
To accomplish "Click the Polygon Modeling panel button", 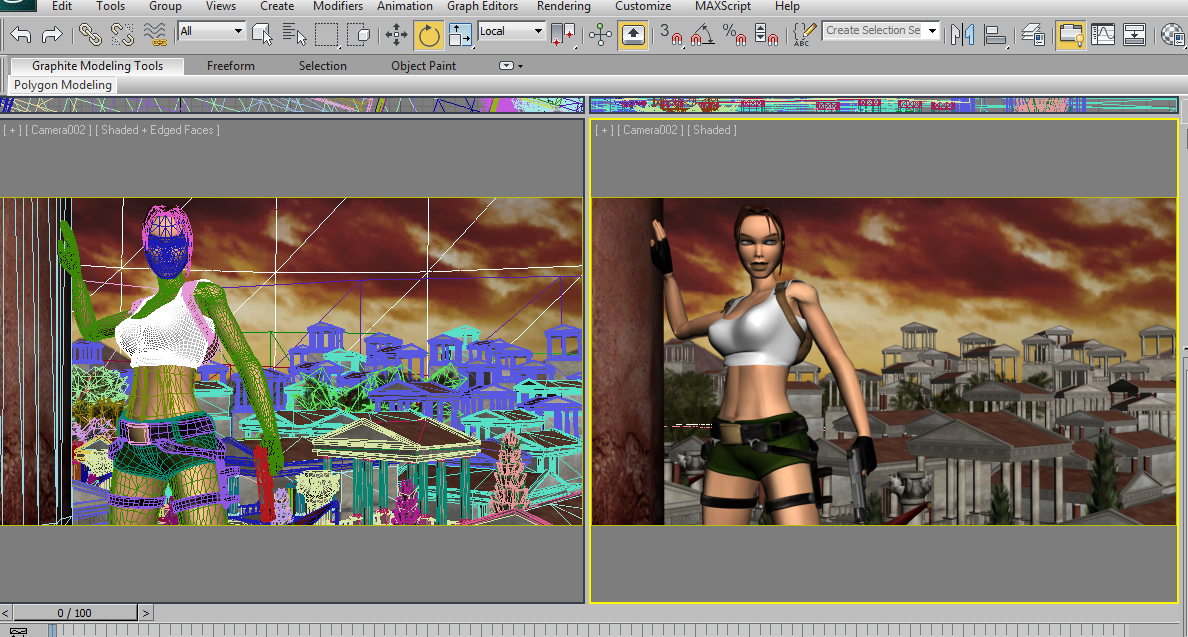I will tap(63, 85).
